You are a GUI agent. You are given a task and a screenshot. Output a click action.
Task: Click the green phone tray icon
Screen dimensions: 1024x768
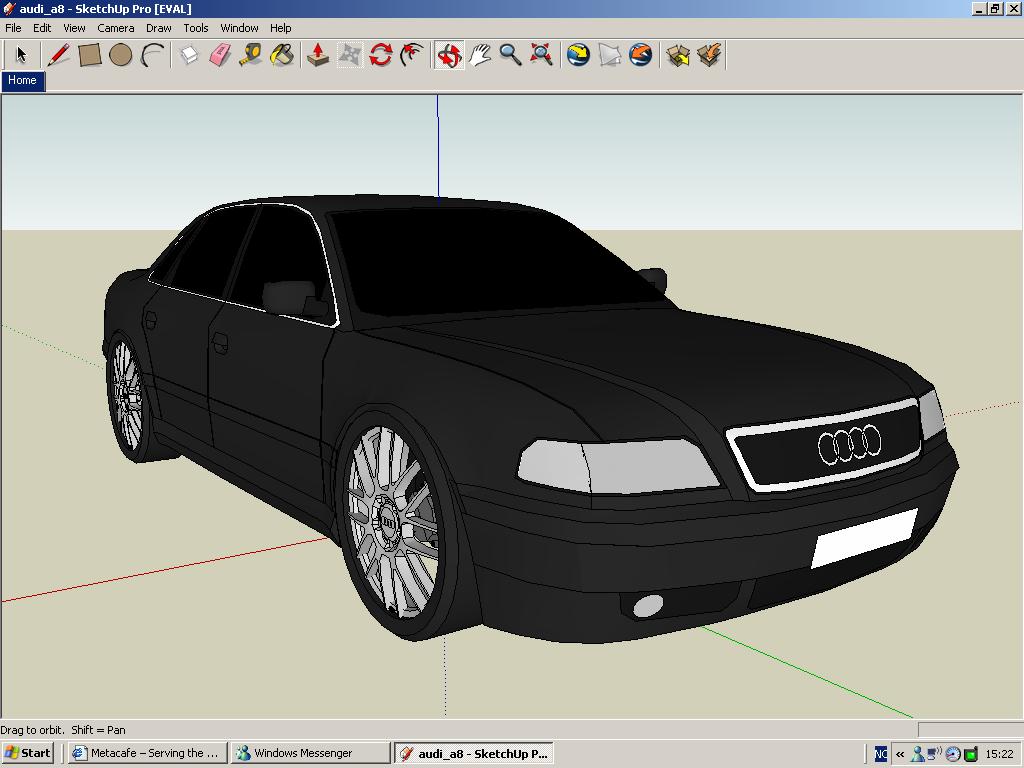(x=970, y=754)
